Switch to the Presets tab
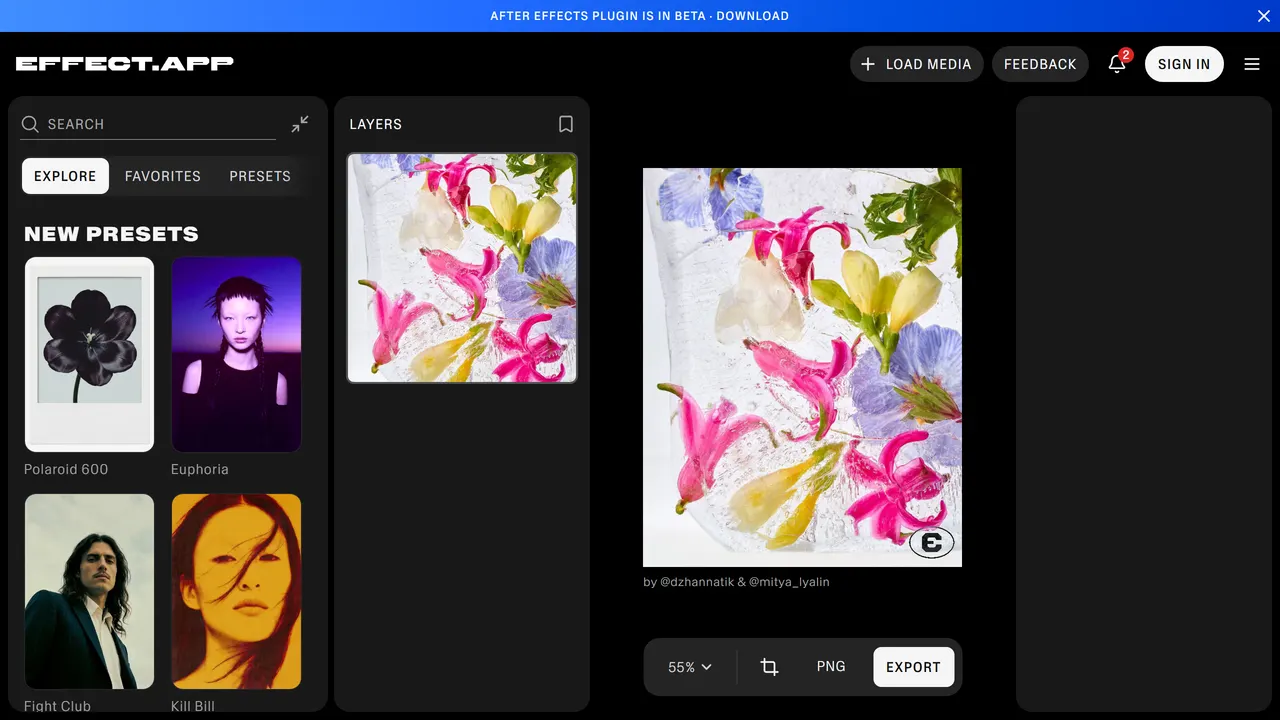1280x720 pixels. pyautogui.click(x=260, y=176)
